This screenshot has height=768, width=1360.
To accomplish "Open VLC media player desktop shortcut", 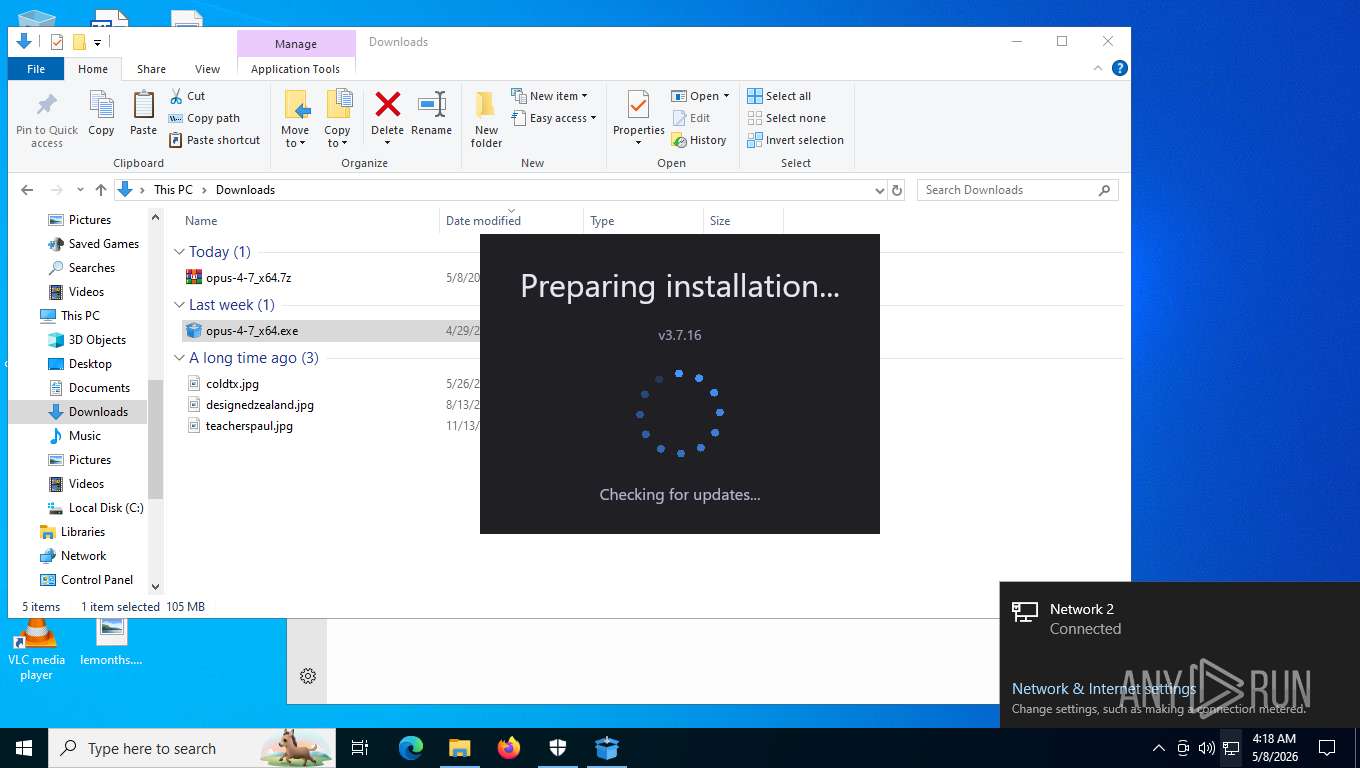I will click(36, 650).
